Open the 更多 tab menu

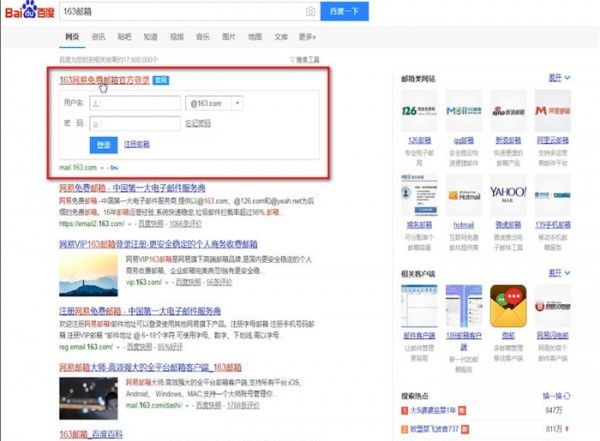tap(307, 37)
